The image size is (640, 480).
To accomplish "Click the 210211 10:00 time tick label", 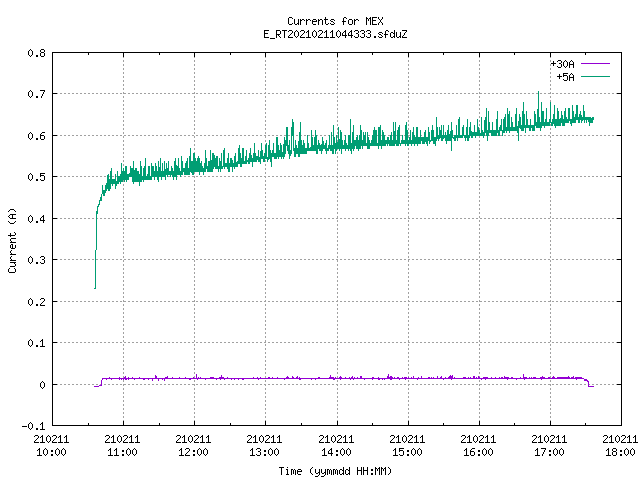I will point(51,446).
